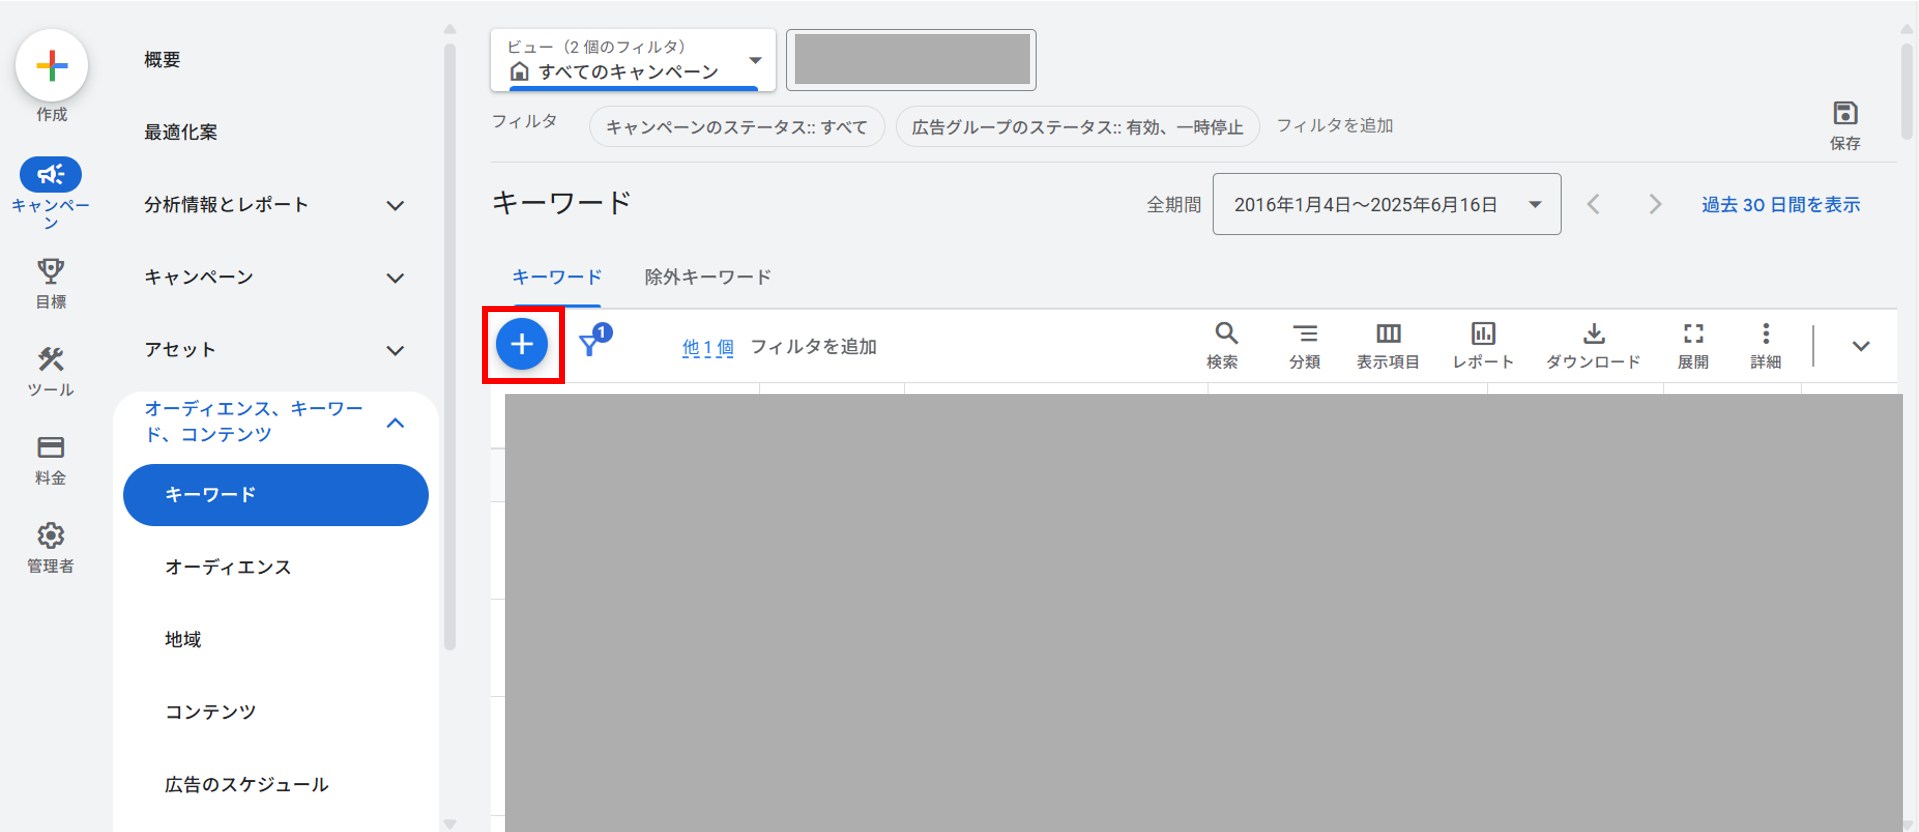Click the 広告グループのステータス filter chip
Screen dimensions: 1919x832
[1077, 127]
